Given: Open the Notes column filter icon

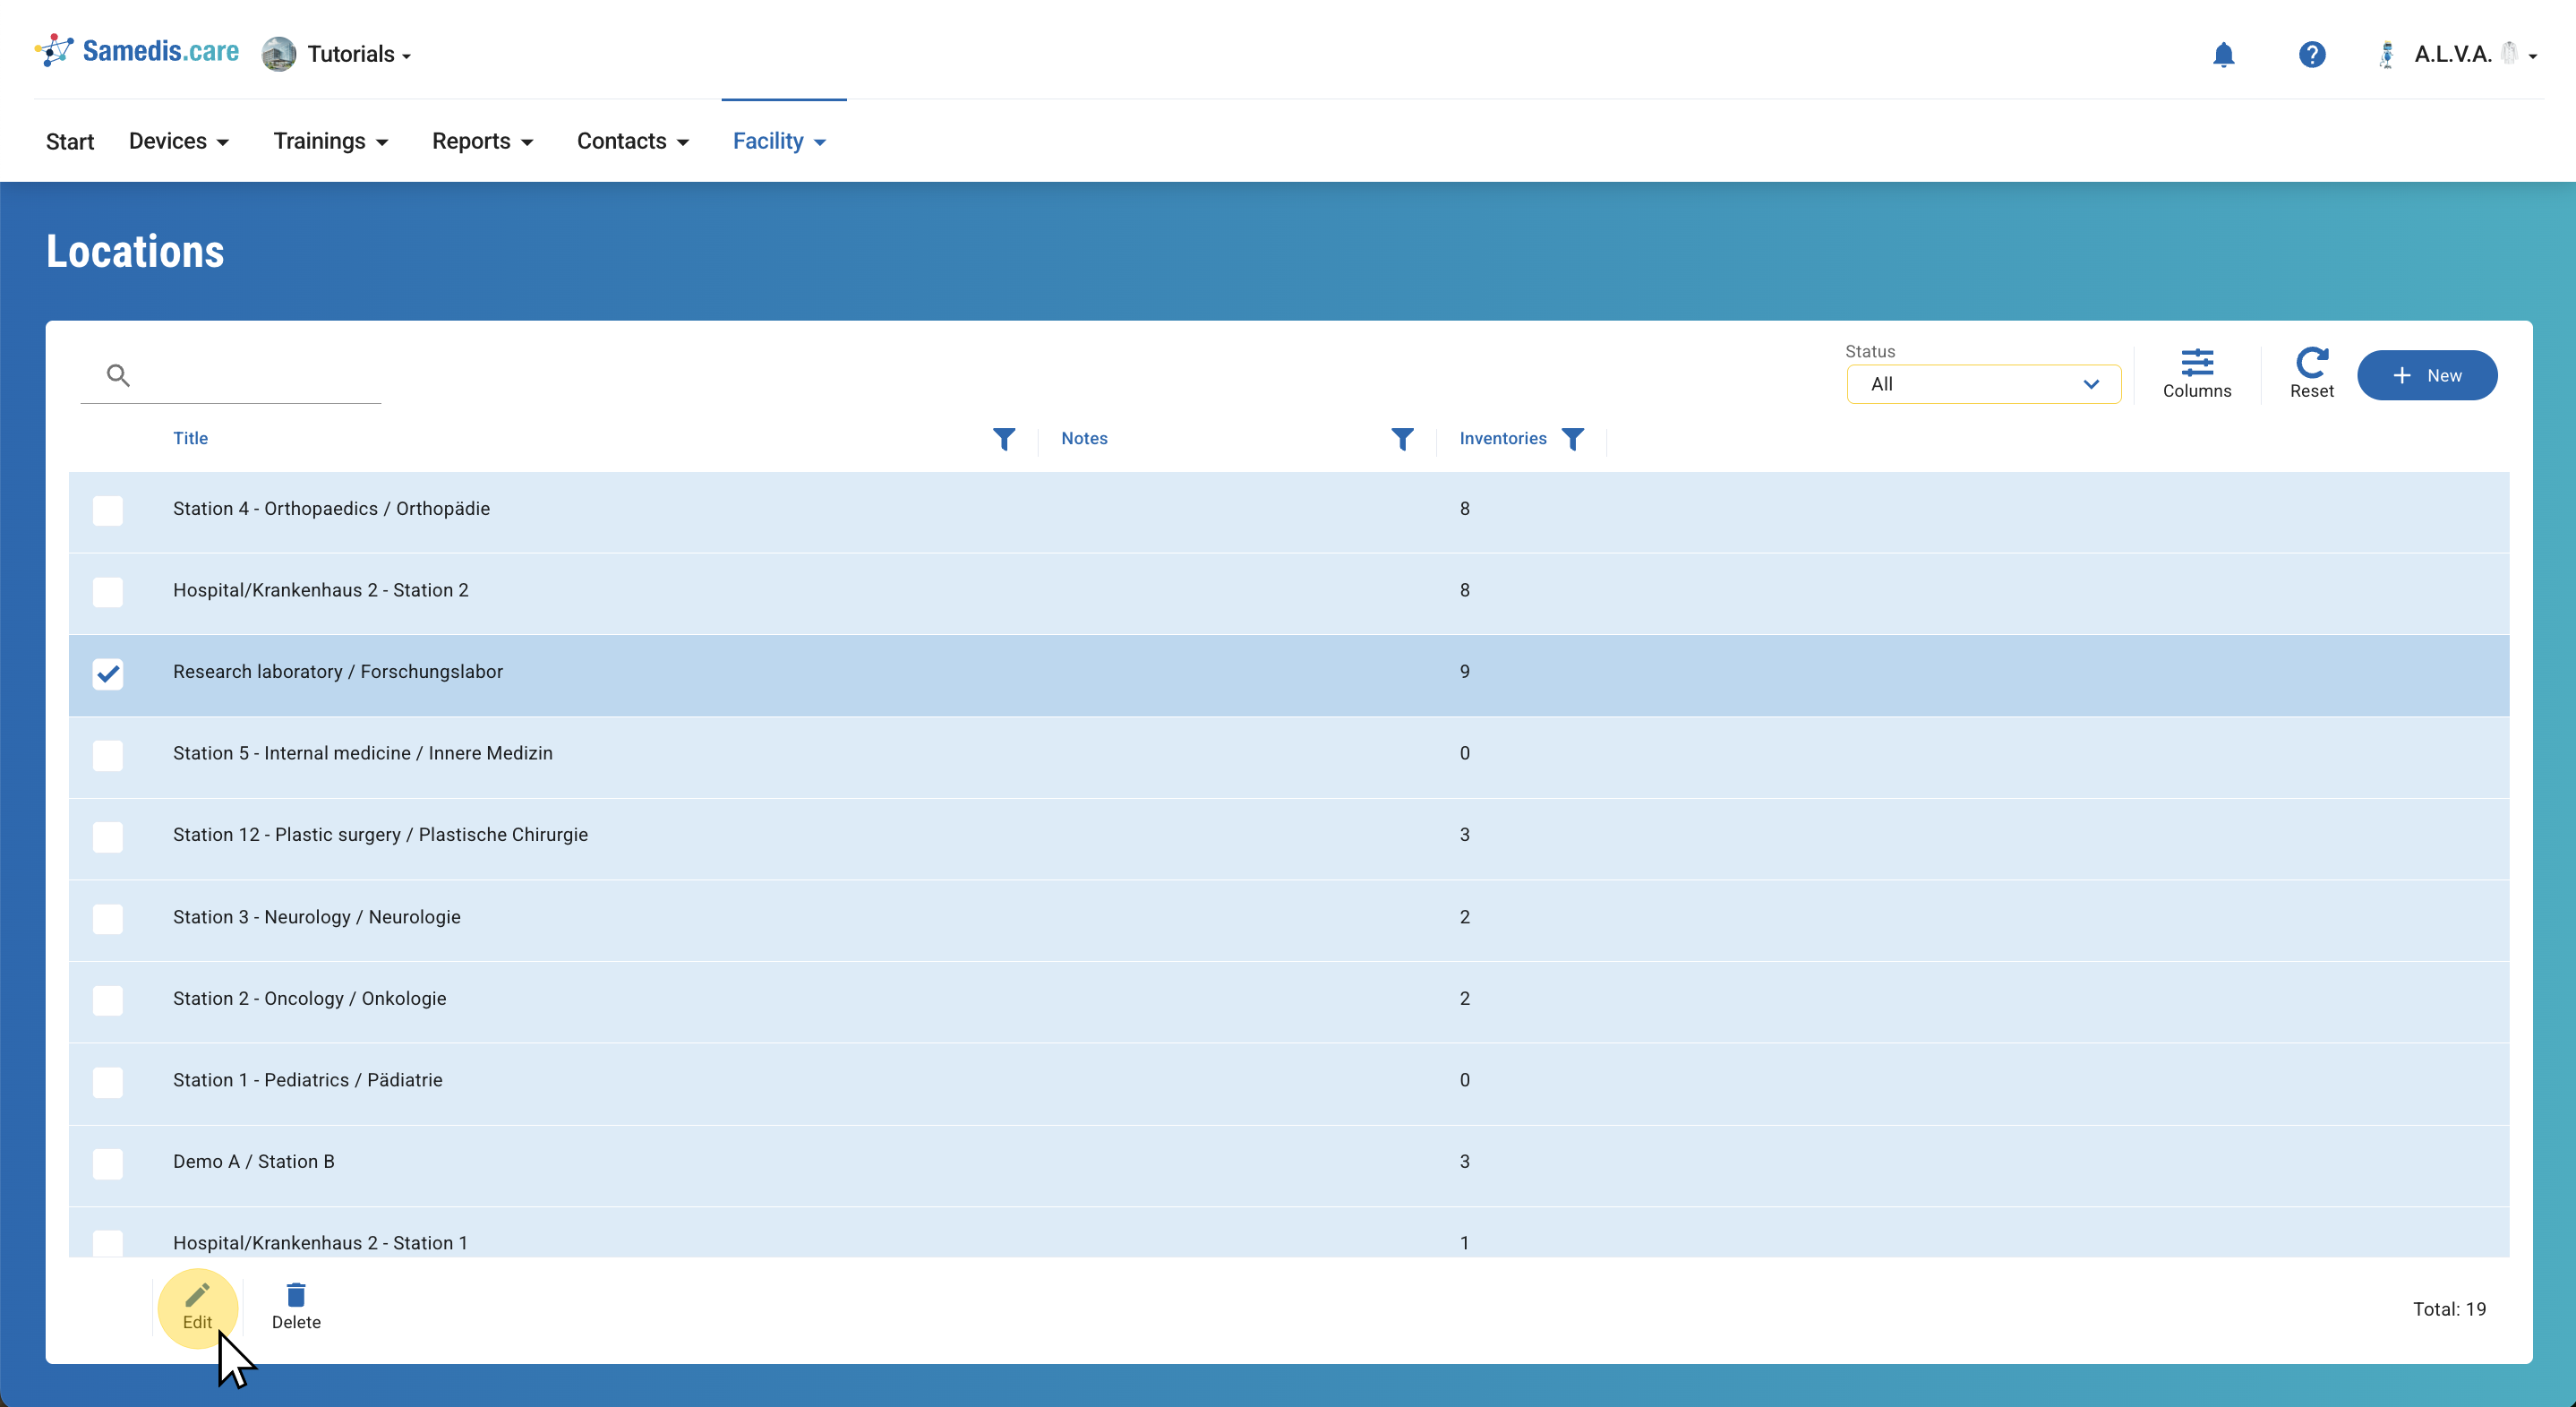Looking at the screenshot, I should (1402, 439).
